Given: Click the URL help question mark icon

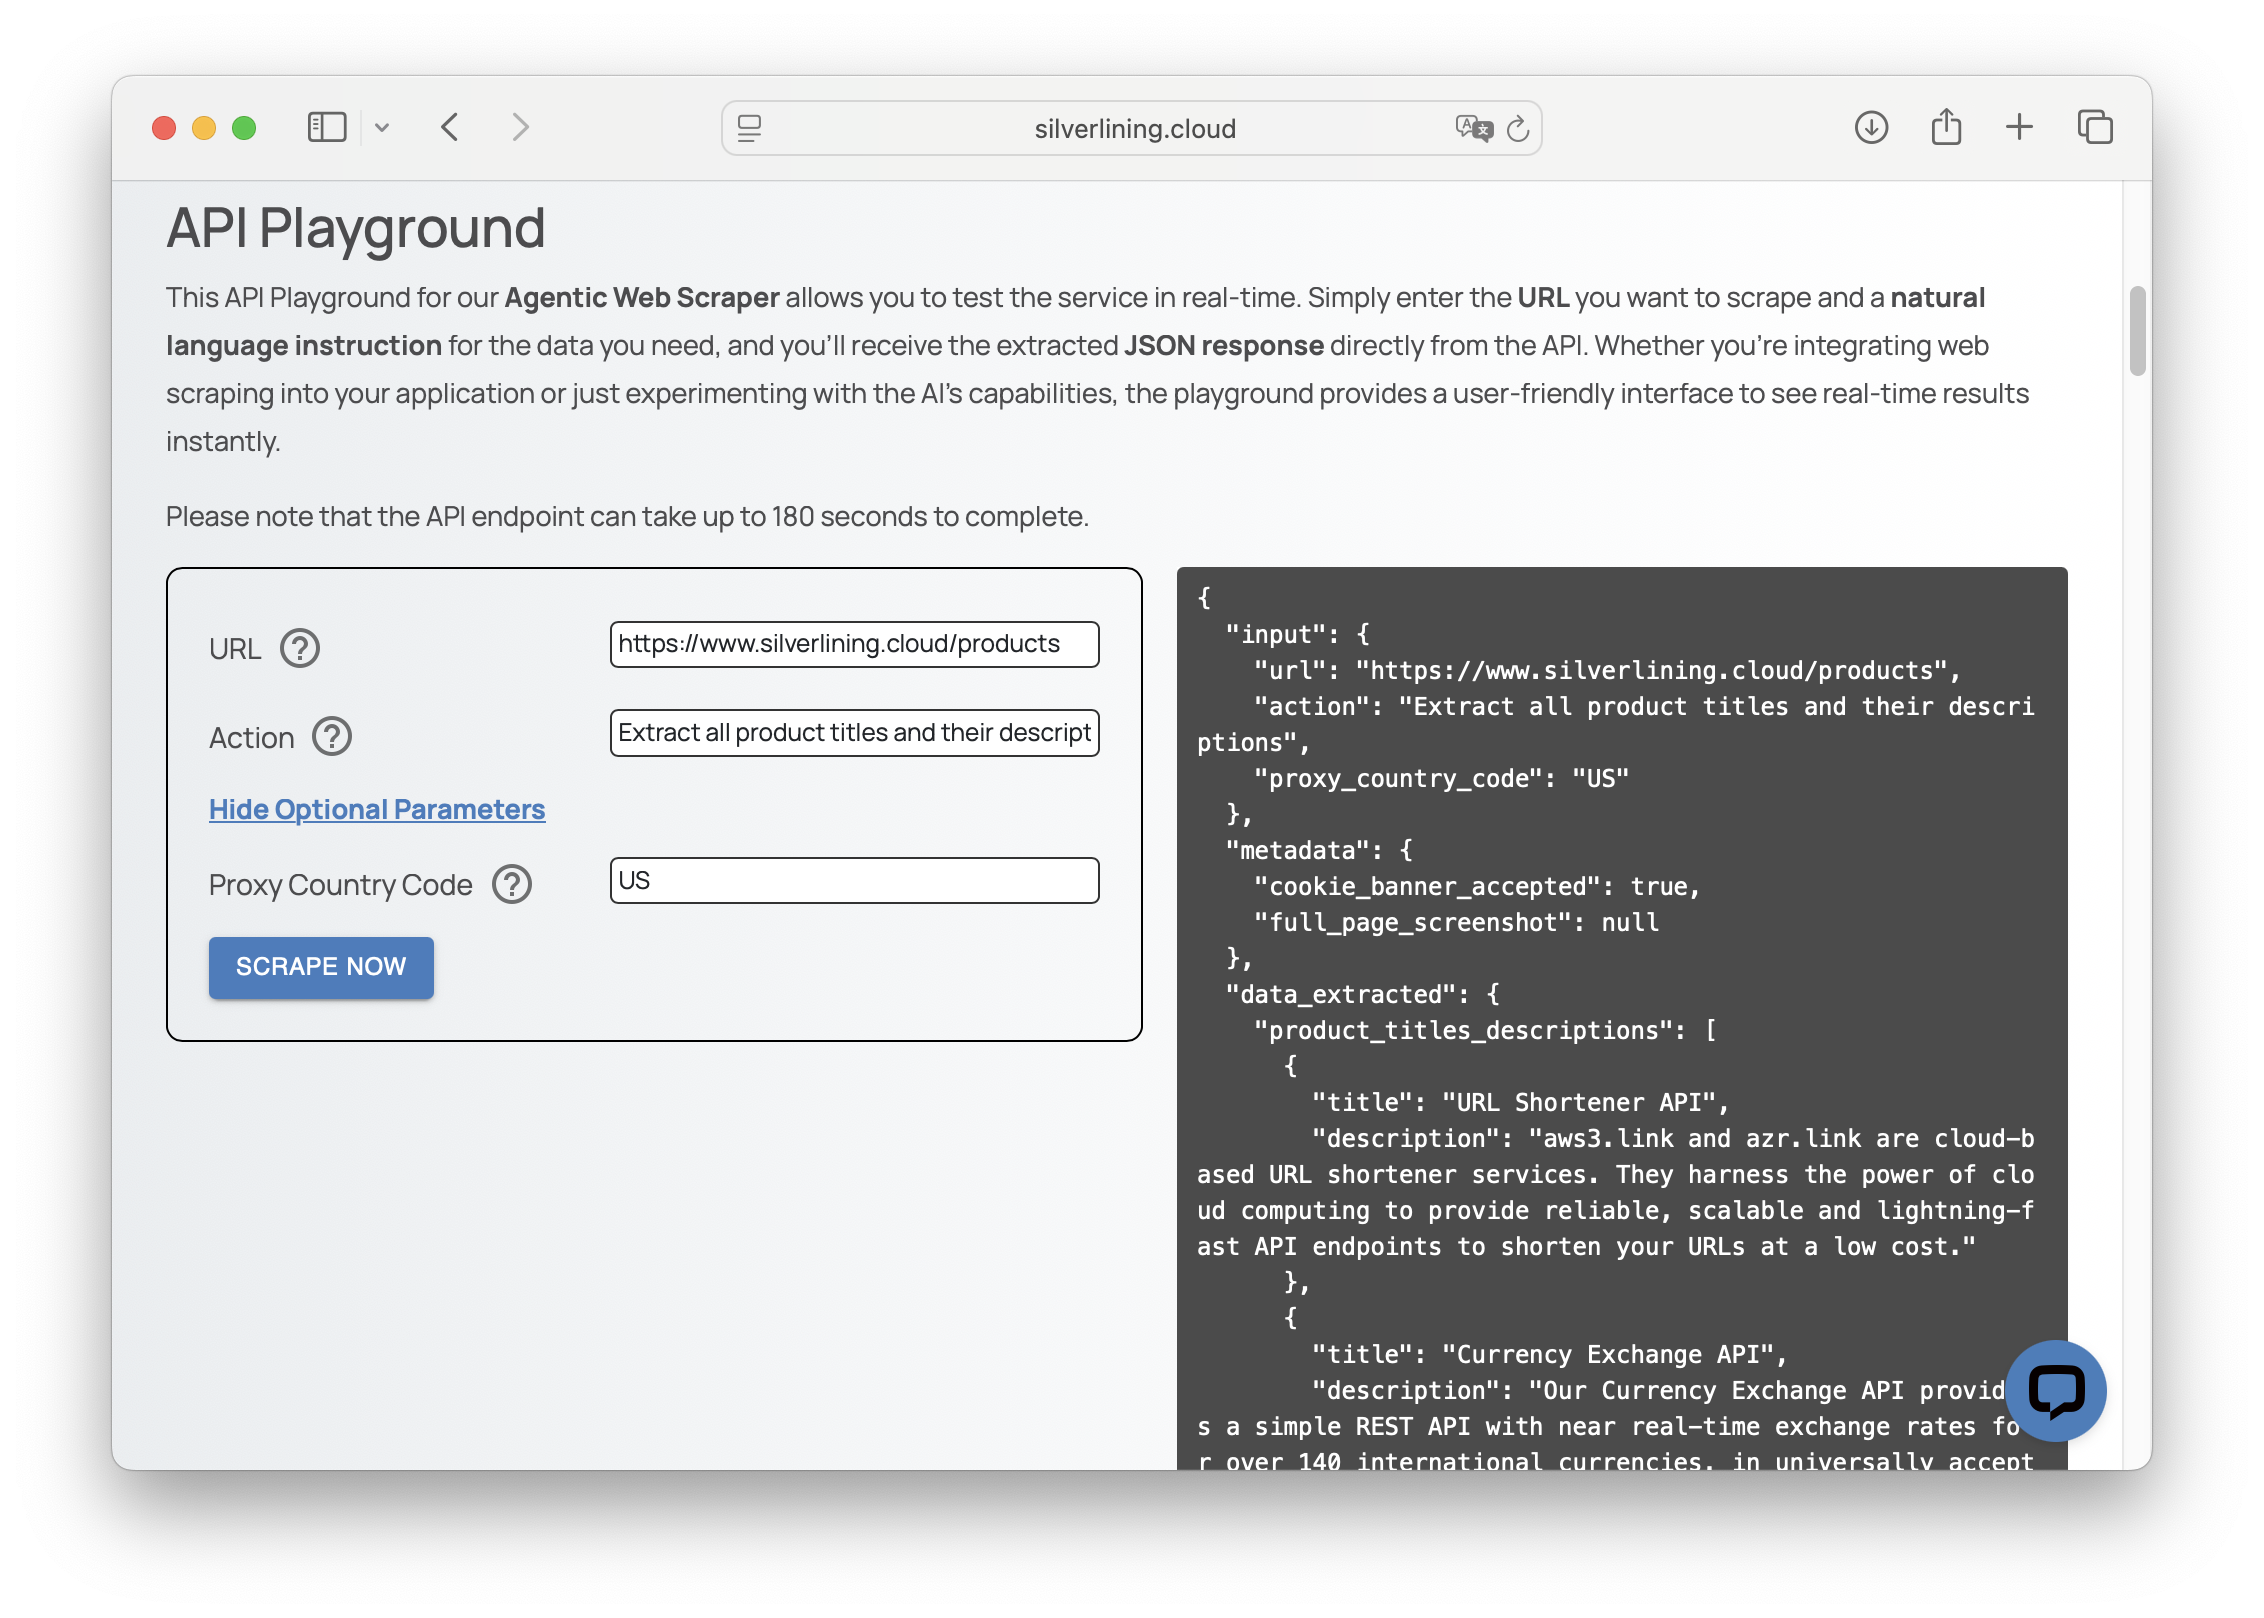Looking at the screenshot, I should (x=299, y=648).
